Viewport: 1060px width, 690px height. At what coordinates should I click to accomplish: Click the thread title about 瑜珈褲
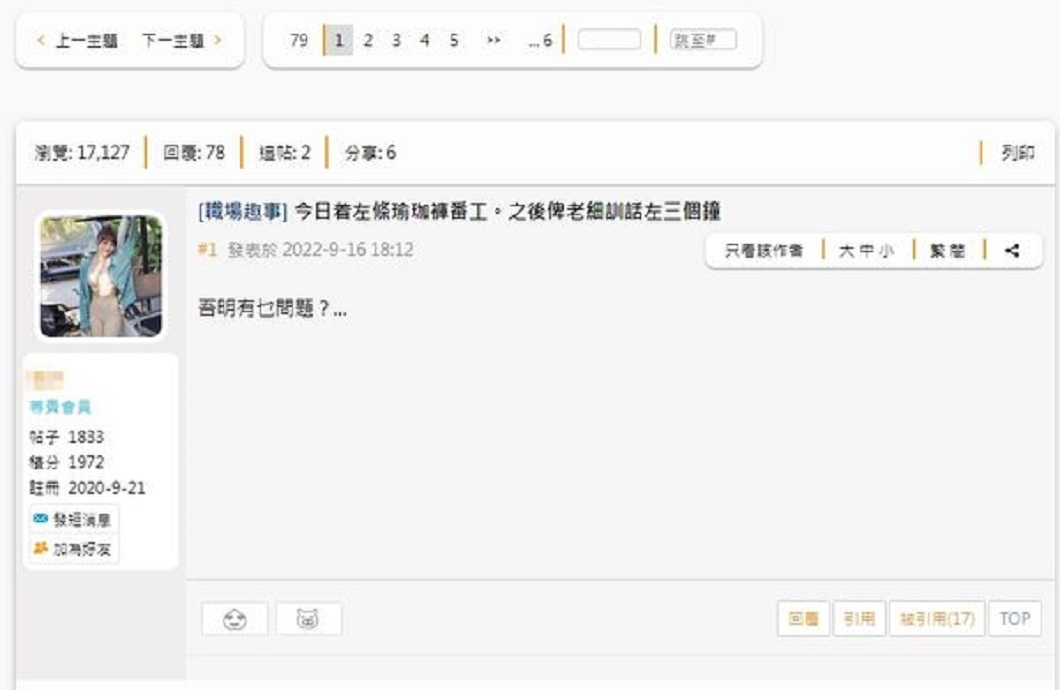coord(508,212)
